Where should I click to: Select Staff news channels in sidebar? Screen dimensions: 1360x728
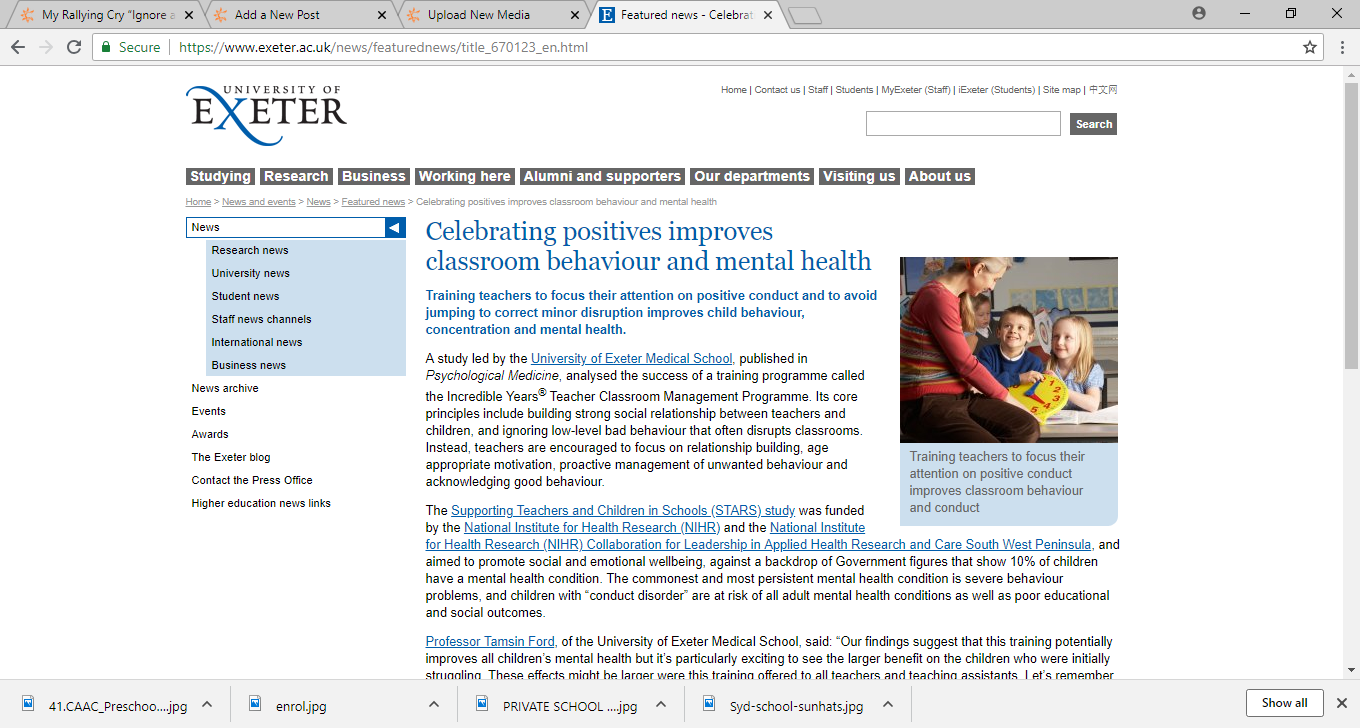(261, 319)
